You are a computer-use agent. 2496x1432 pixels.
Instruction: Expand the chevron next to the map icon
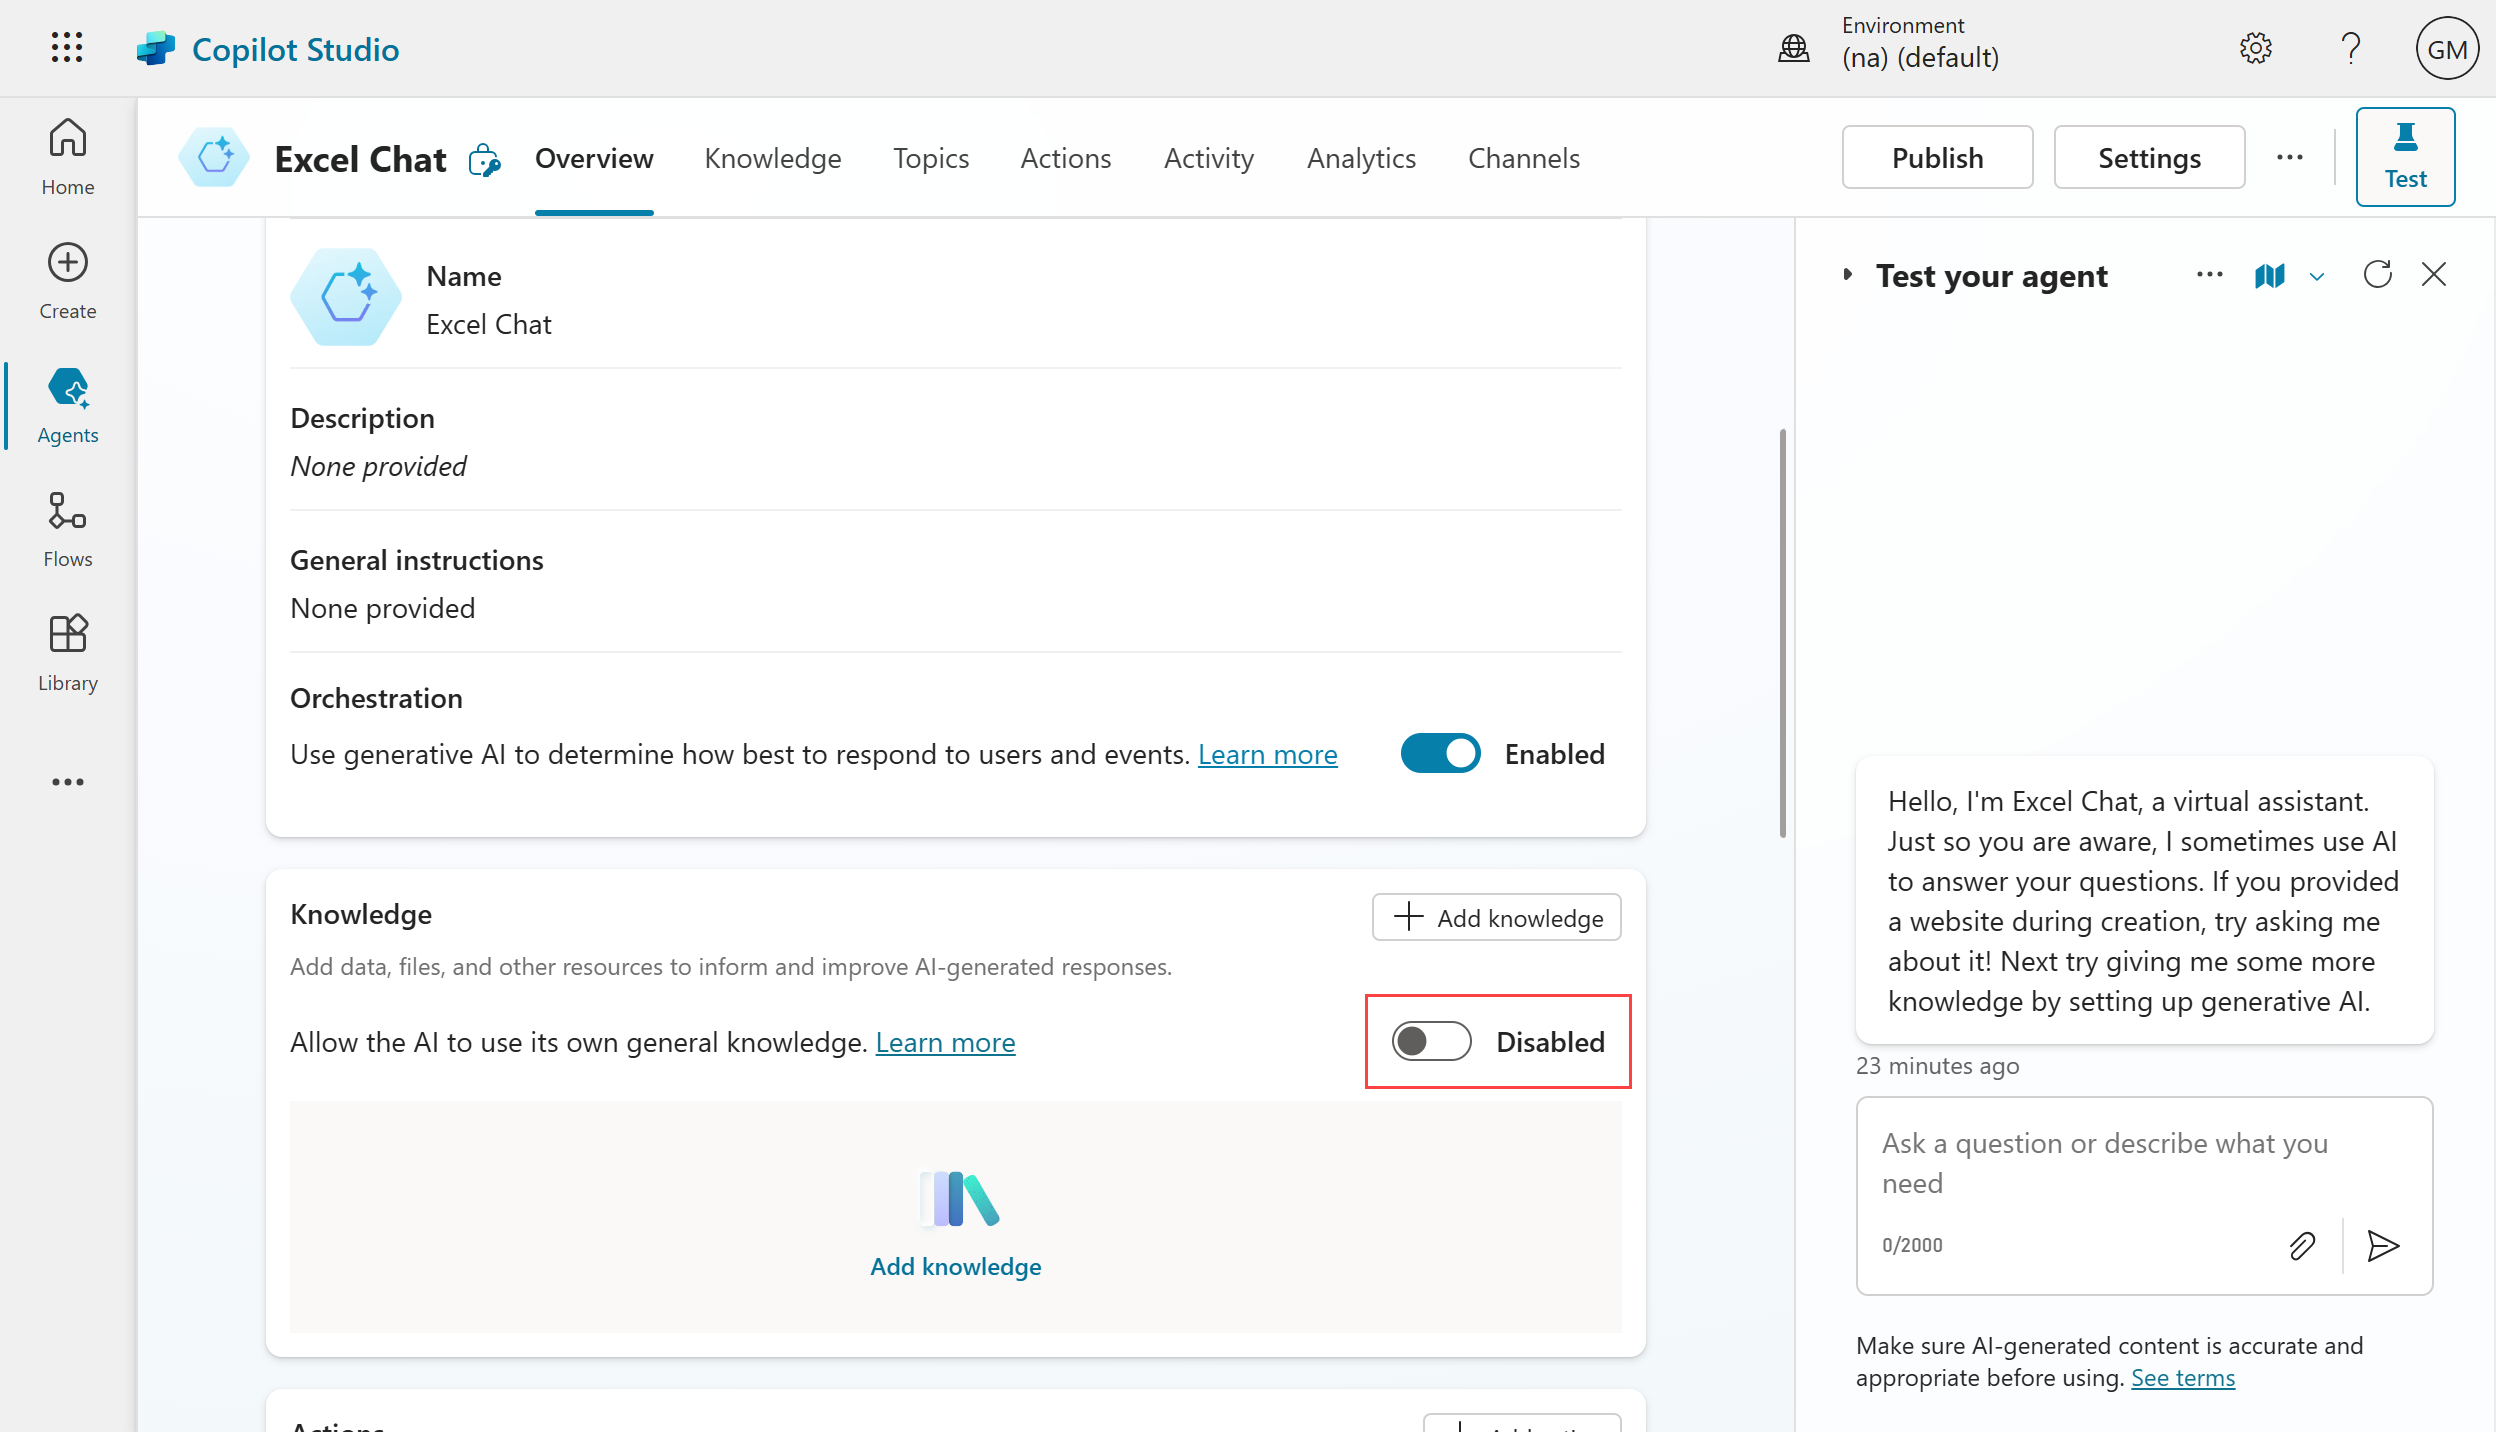click(2317, 277)
